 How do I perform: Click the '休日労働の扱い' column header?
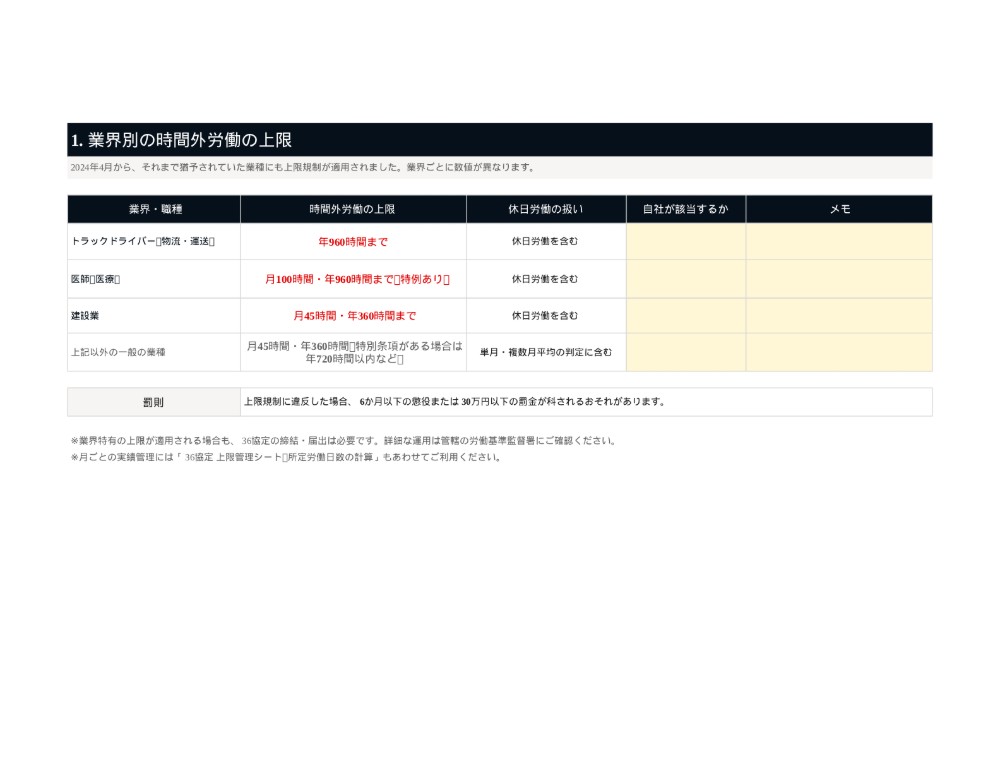tap(546, 209)
